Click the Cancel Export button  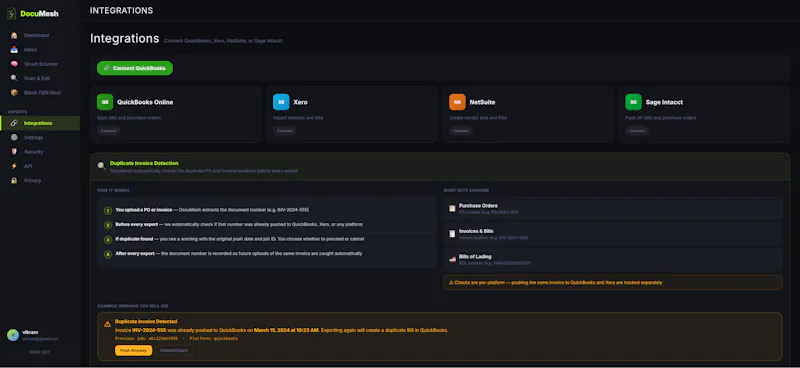click(174, 350)
